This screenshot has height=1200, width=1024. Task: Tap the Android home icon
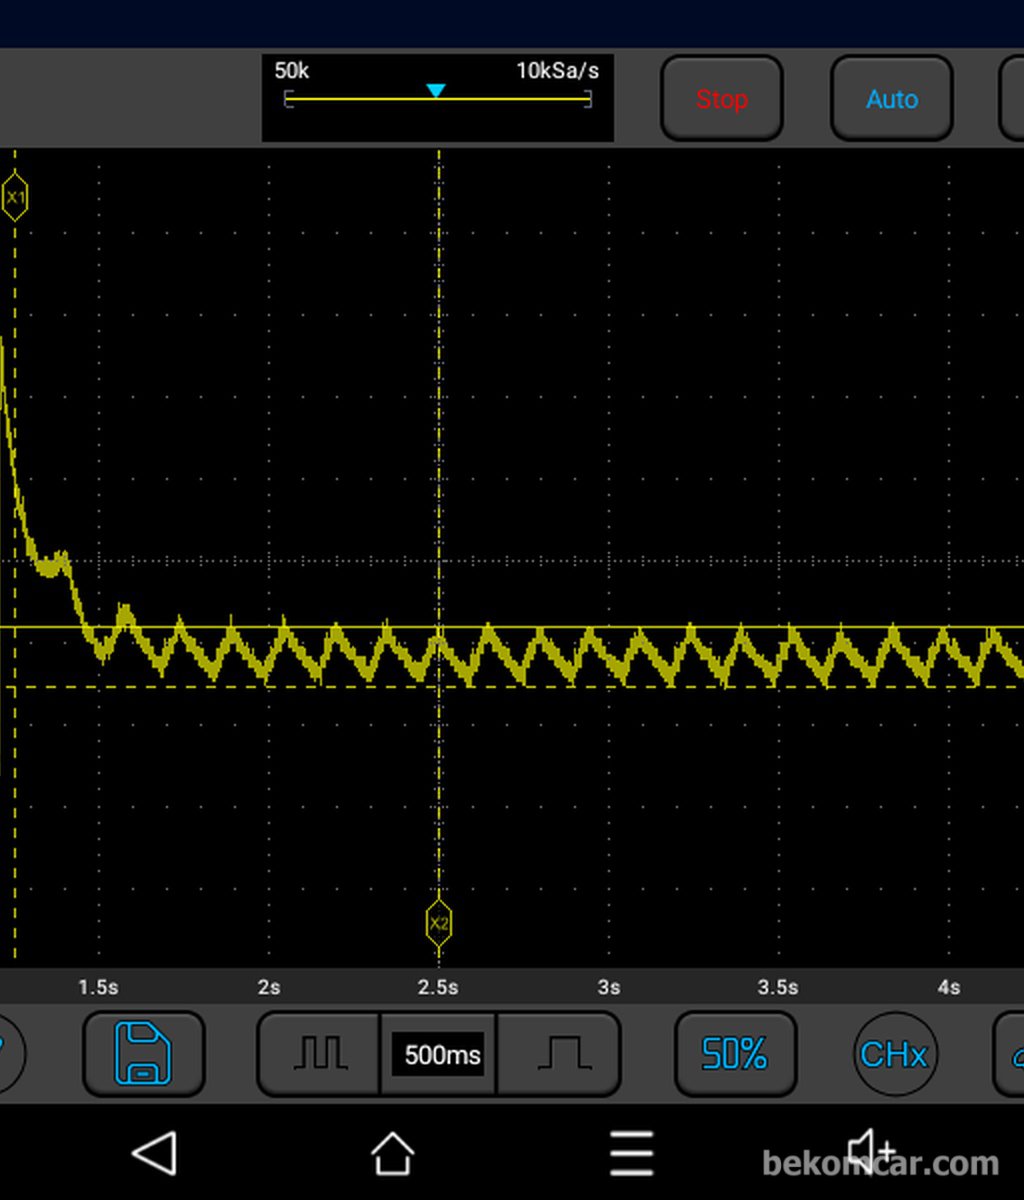pyautogui.click(x=393, y=1154)
